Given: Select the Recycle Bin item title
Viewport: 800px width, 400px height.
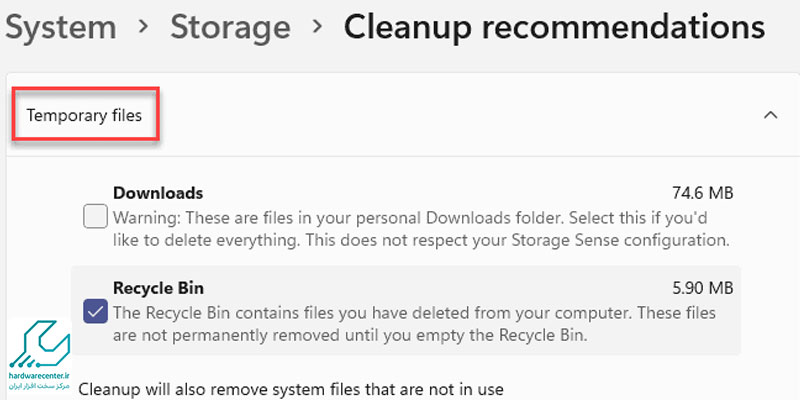Looking at the screenshot, I should pyautogui.click(x=158, y=288).
